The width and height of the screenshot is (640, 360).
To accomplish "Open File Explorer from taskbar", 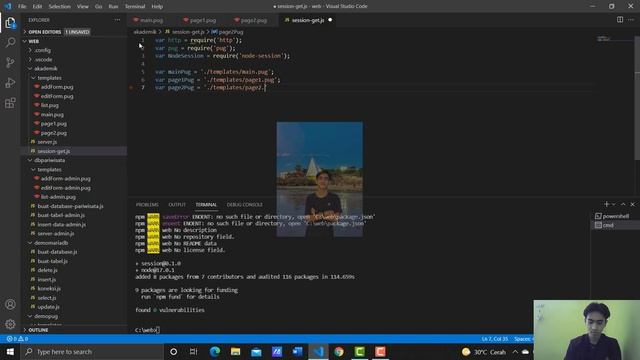I will pyautogui.click(x=236, y=351).
